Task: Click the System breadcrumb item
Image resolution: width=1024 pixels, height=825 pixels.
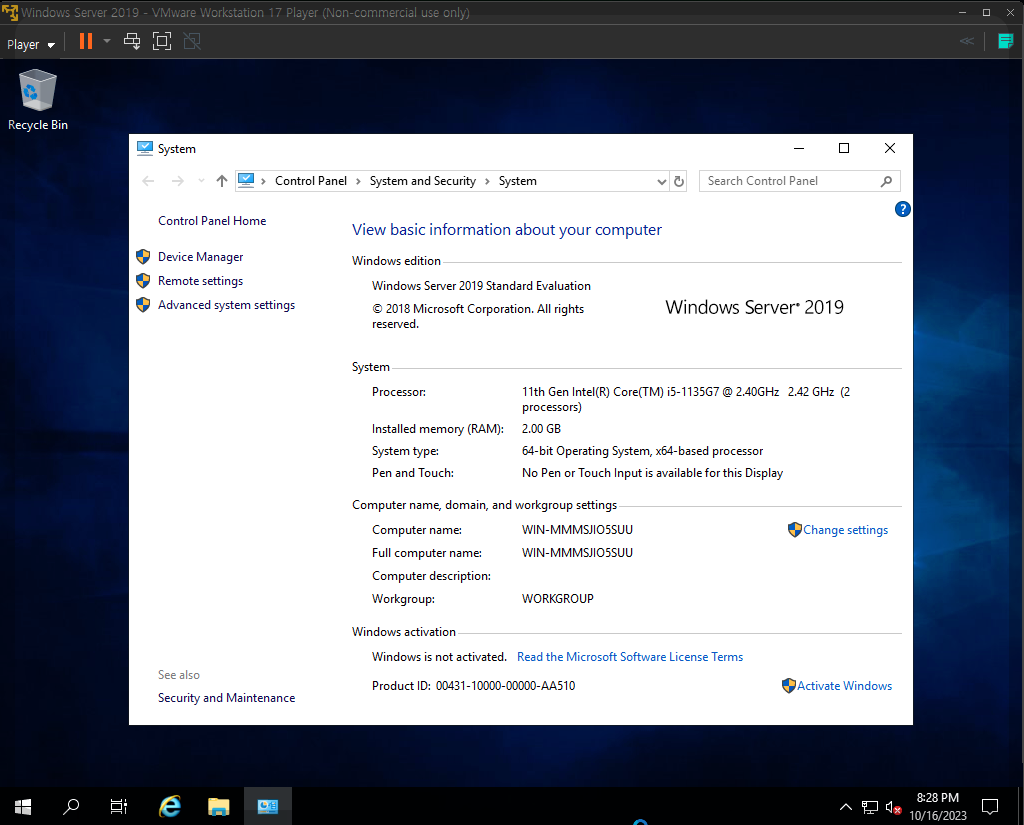Action: click(517, 181)
